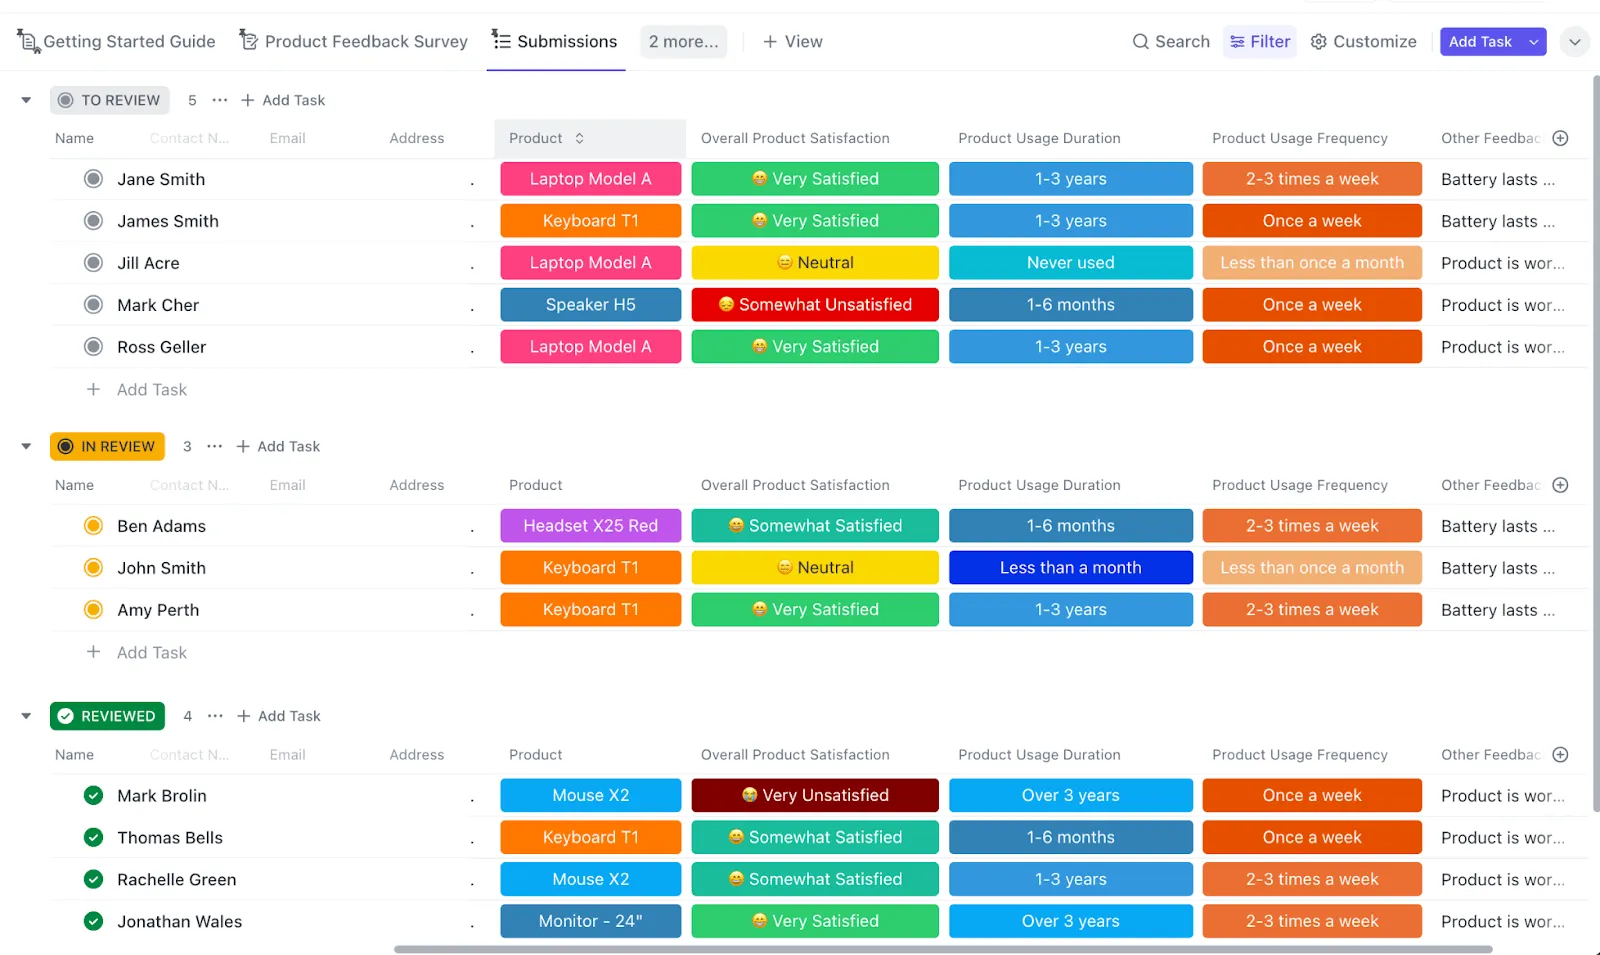Click Add Task next to TO REVIEW
Image resolution: width=1600 pixels, height=955 pixels.
coord(283,100)
